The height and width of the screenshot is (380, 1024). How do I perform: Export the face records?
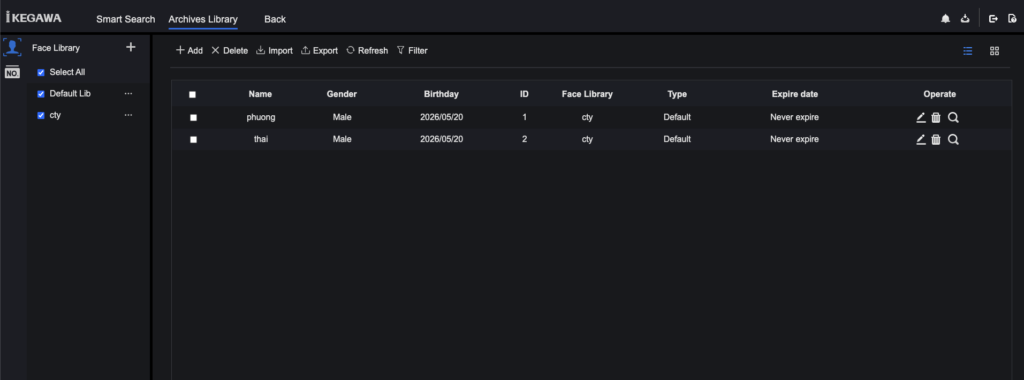tap(319, 50)
